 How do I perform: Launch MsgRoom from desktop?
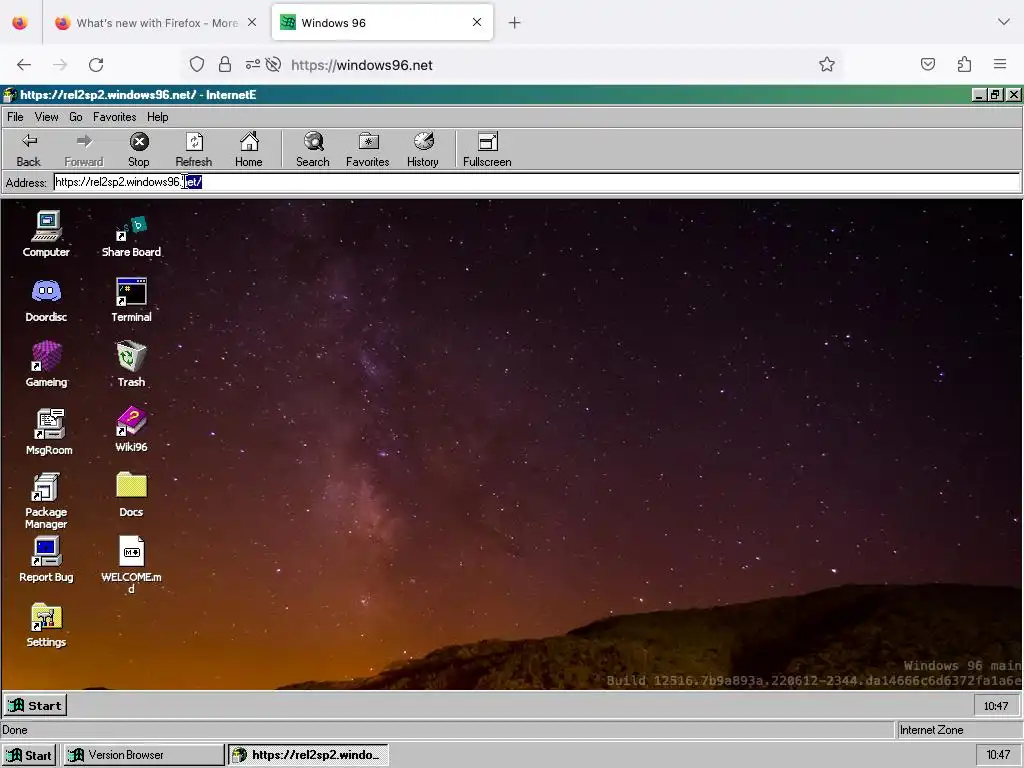(49, 431)
